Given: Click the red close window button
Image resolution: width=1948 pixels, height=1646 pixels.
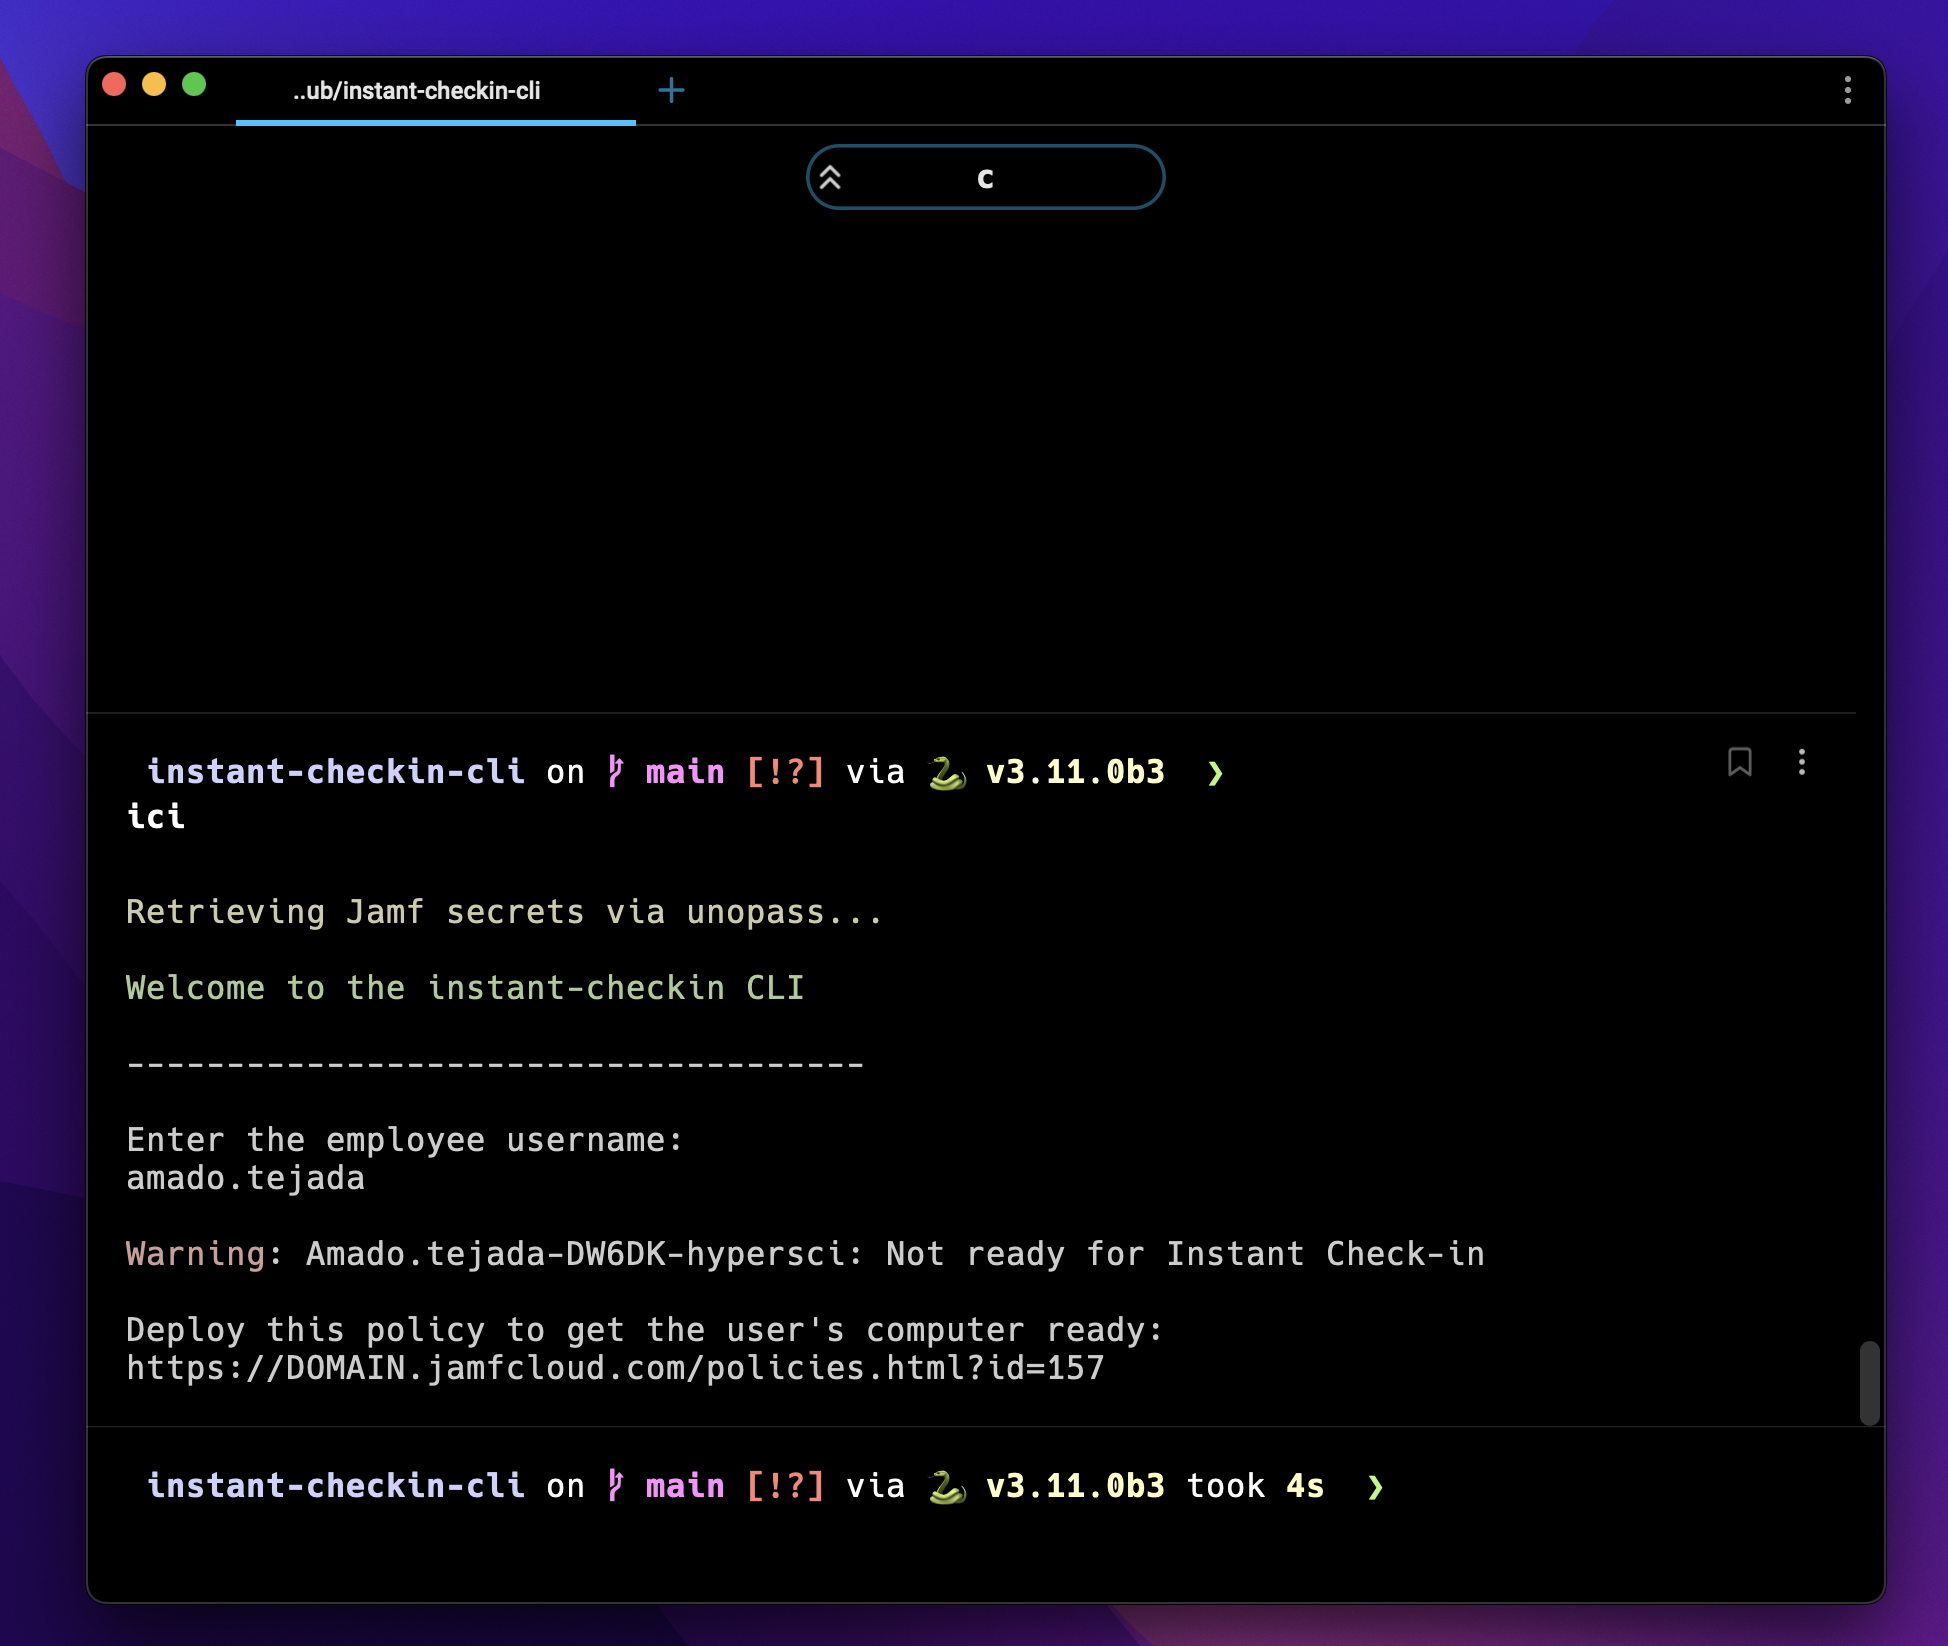Looking at the screenshot, I should [x=114, y=85].
